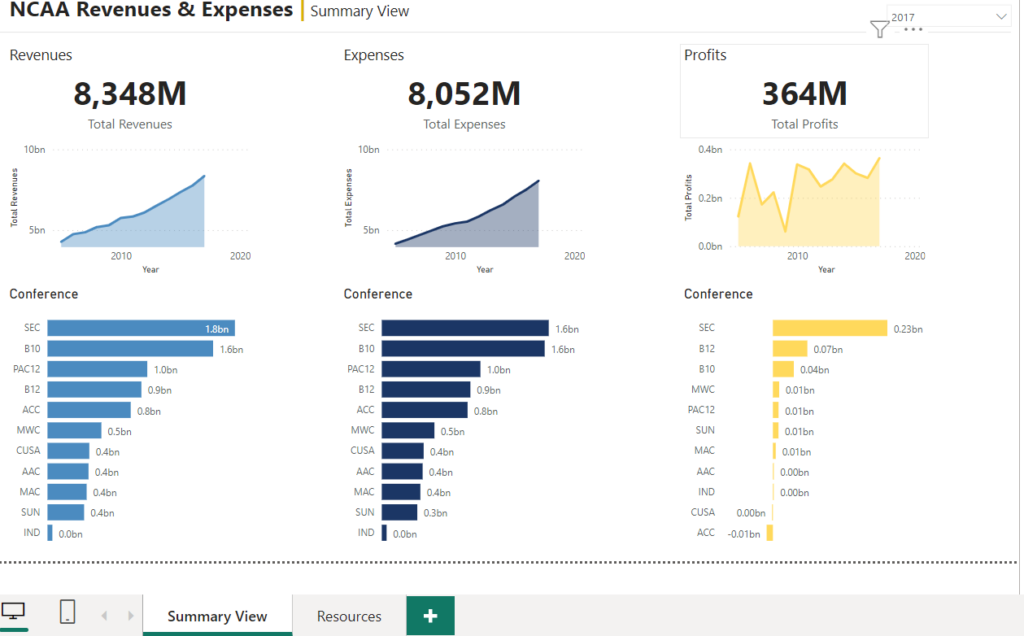Switch to mobile layout view icon
The height and width of the screenshot is (636, 1024).
(67, 612)
